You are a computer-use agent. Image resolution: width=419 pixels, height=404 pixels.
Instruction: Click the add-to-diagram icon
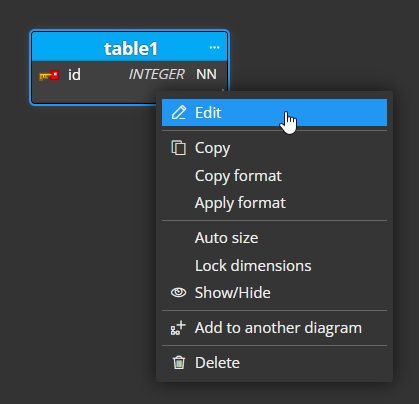pyautogui.click(x=178, y=328)
